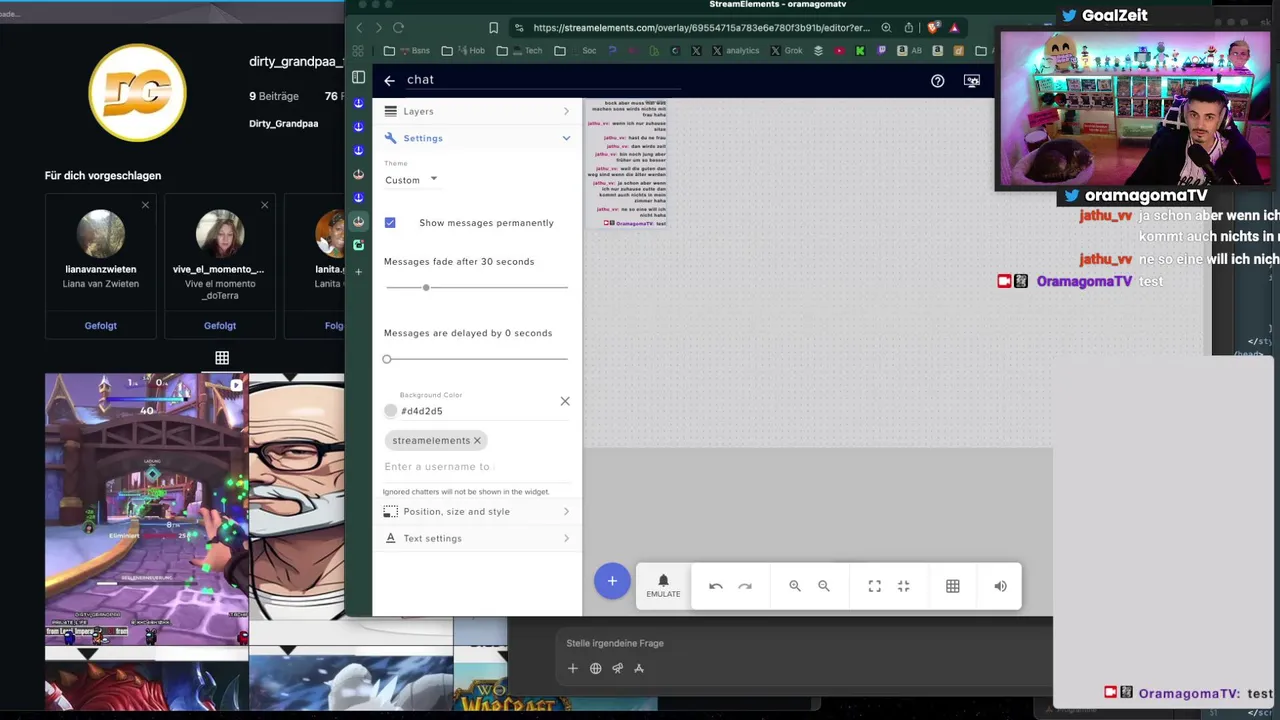Viewport: 1280px width, 720px height.
Task: Undo the last editor change
Action: [x=716, y=586]
